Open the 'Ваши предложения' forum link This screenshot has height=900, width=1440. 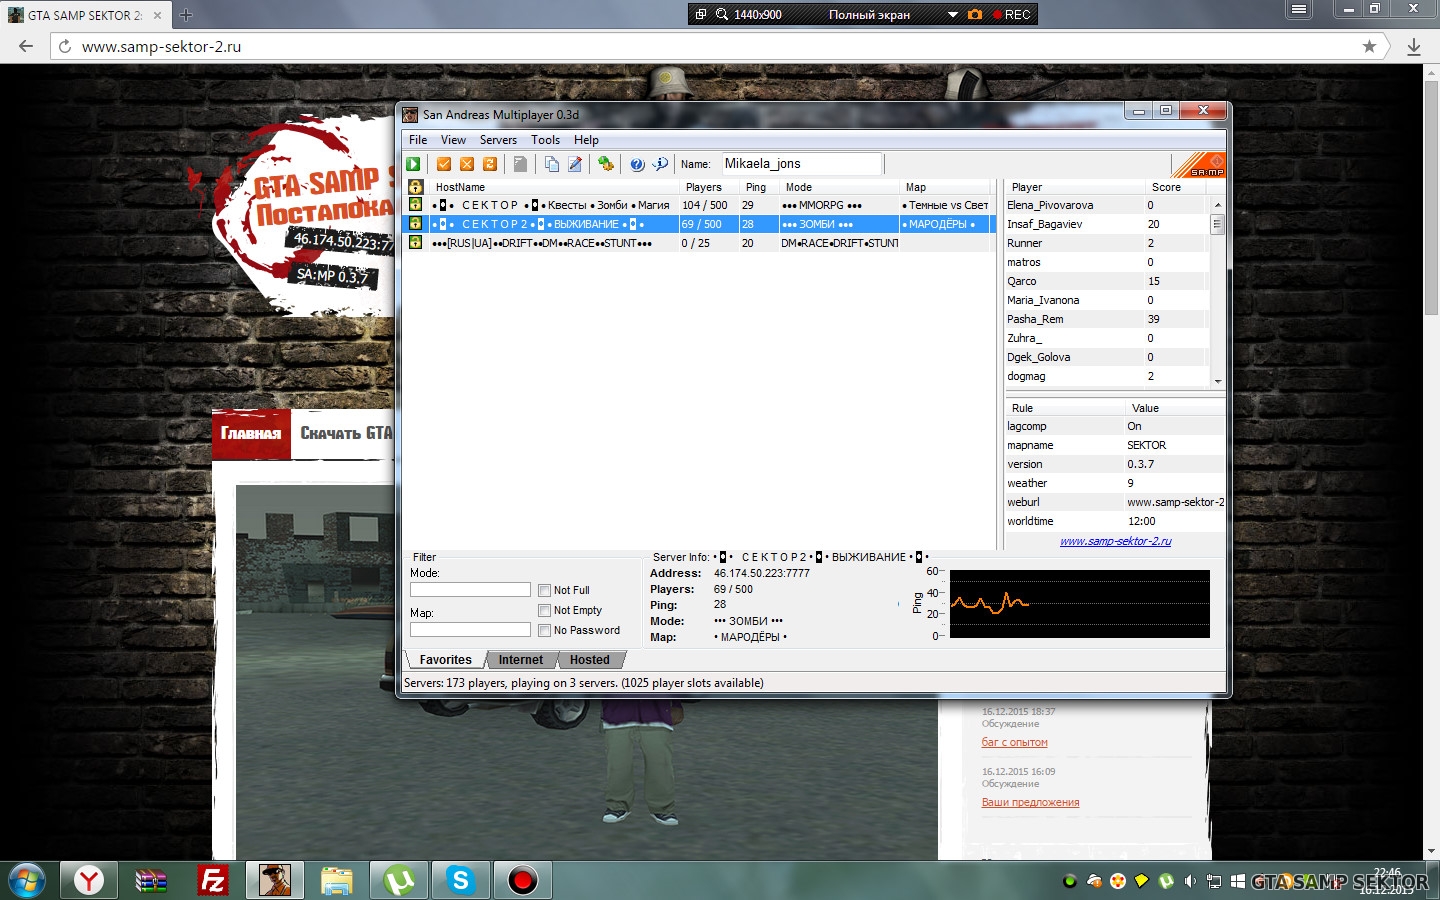1031,803
